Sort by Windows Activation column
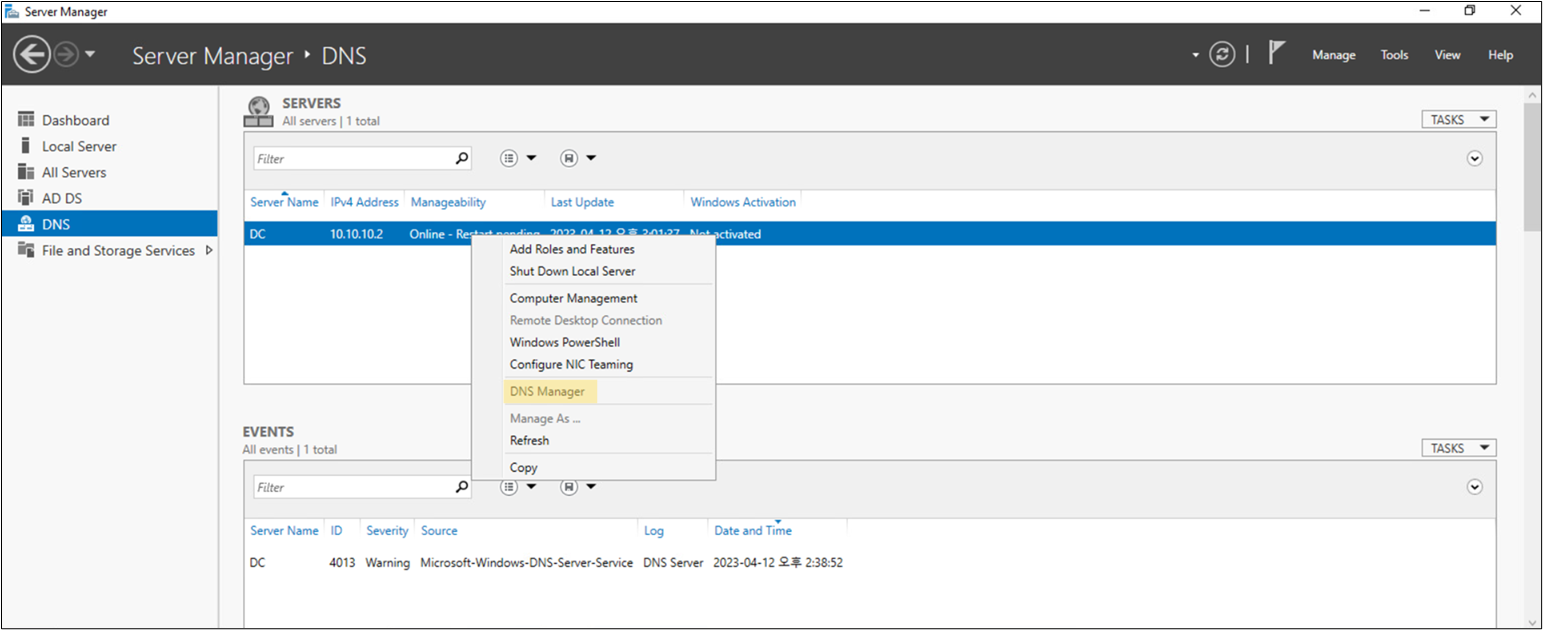 tap(743, 202)
